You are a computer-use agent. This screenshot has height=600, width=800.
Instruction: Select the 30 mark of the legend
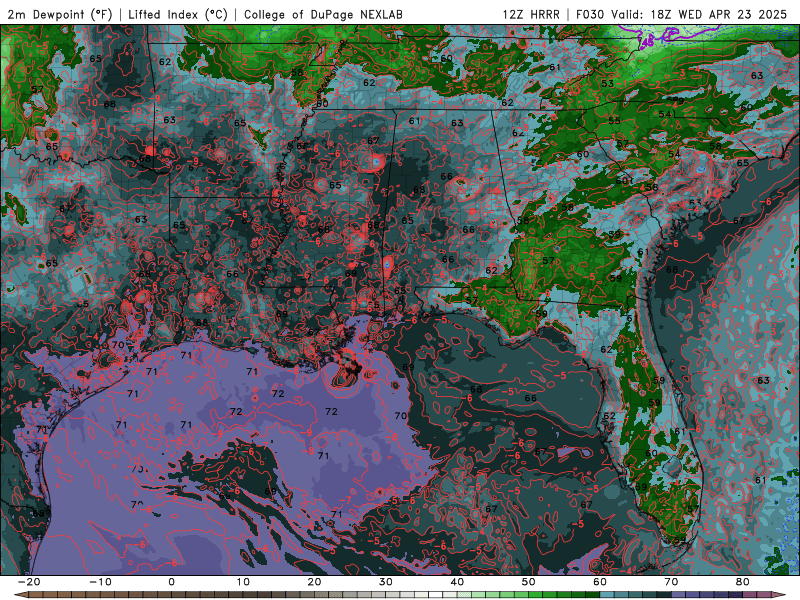coord(386,582)
